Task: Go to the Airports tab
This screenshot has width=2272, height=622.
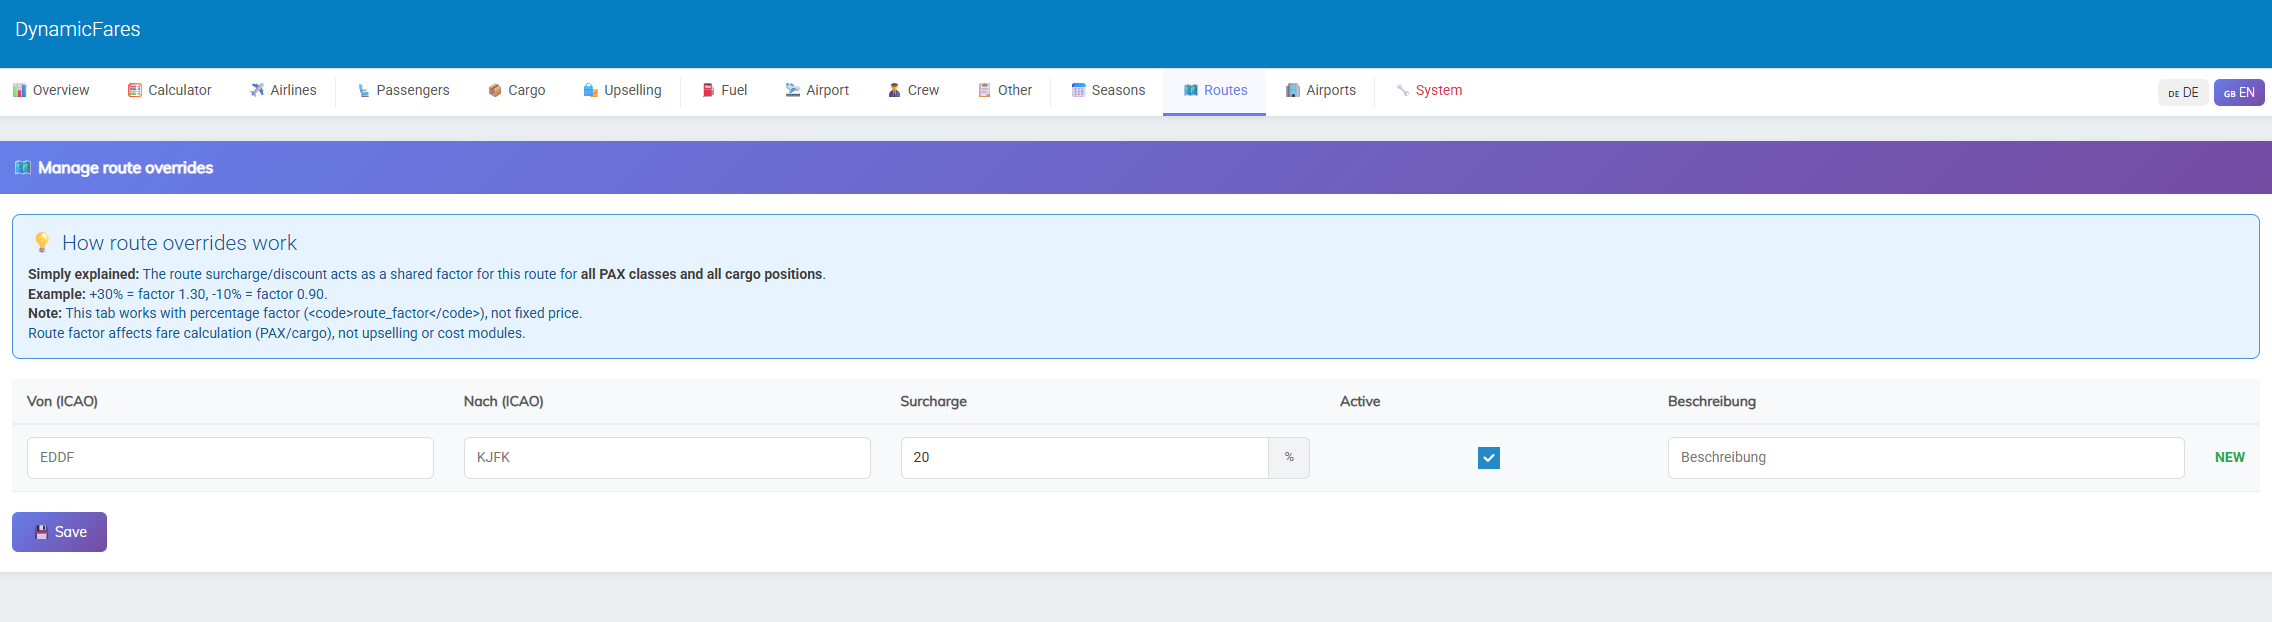Action: [x=1320, y=90]
